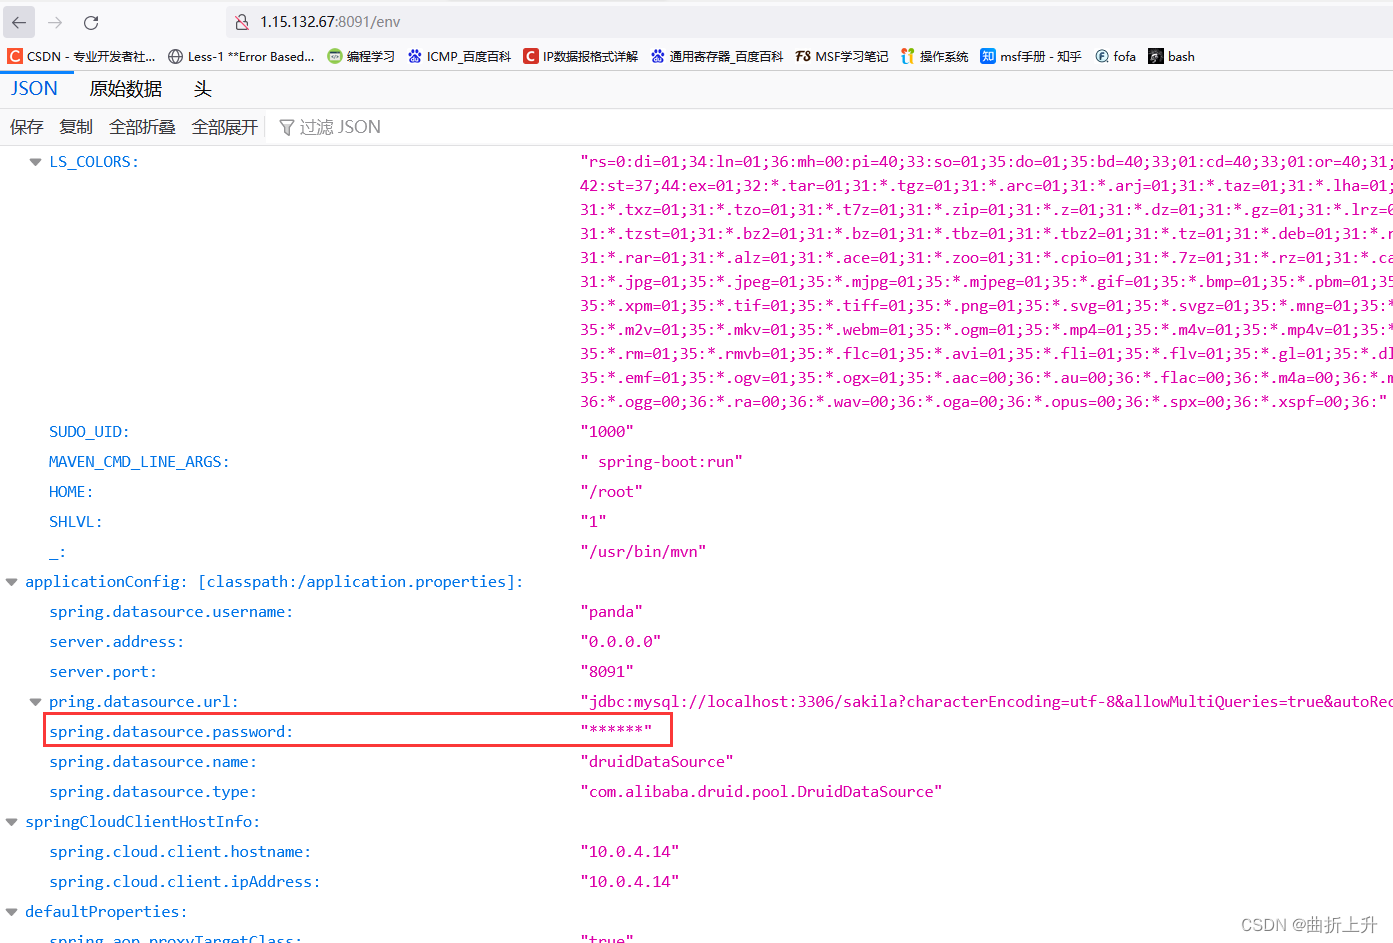Click the "panda" username value
1393x943 pixels.
coord(611,612)
